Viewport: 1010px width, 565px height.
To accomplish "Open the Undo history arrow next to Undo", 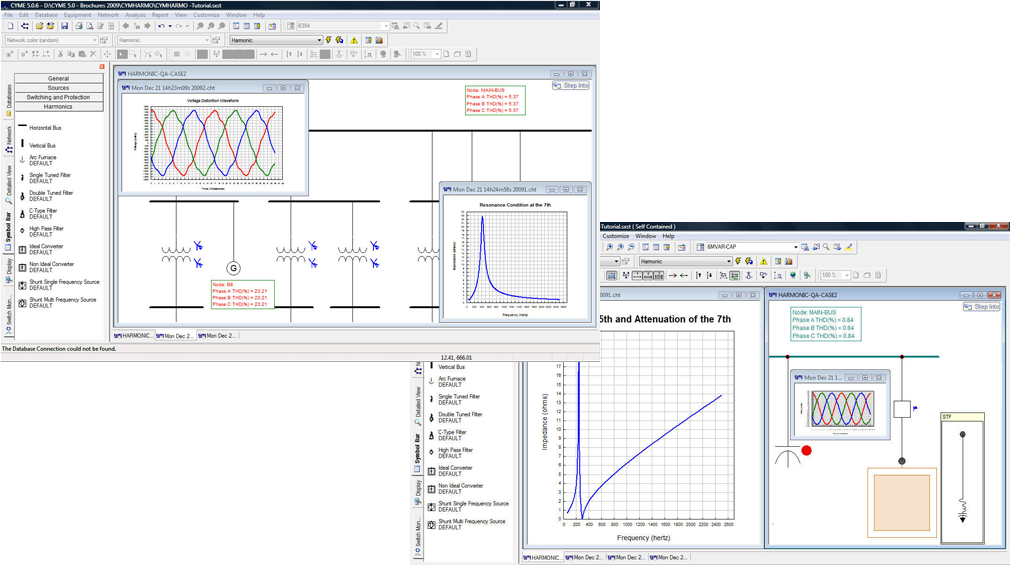I will pyautogui.click(x=170, y=26).
